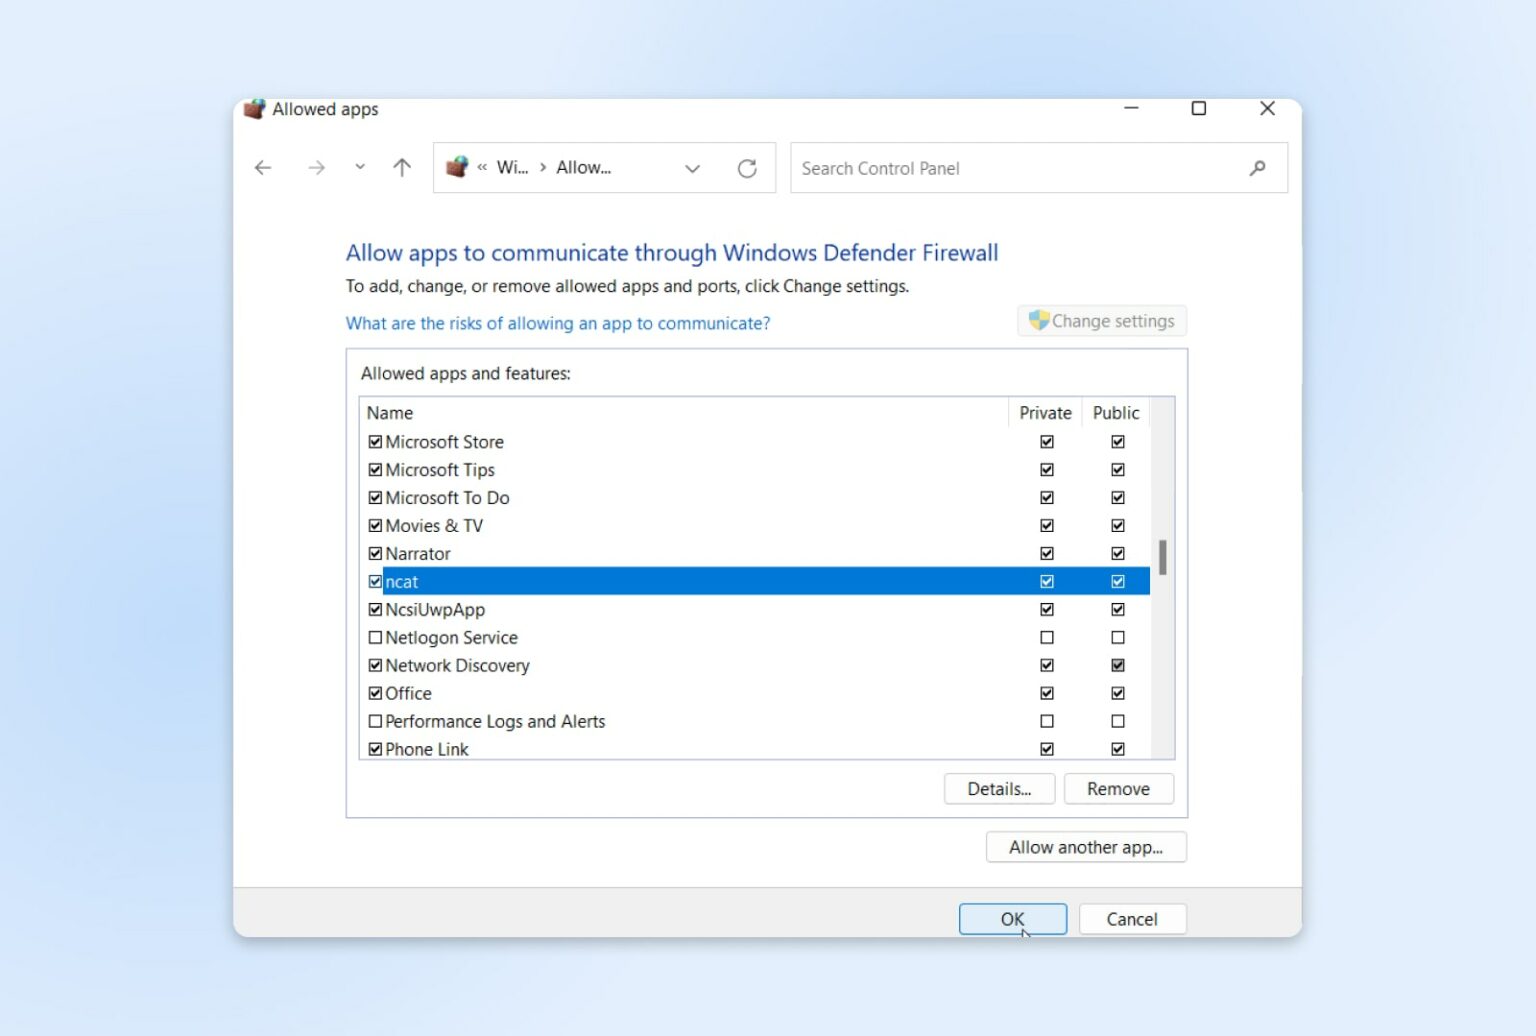Click the Allow another app button
Viewport: 1536px width, 1036px height.
tap(1085, 847)
